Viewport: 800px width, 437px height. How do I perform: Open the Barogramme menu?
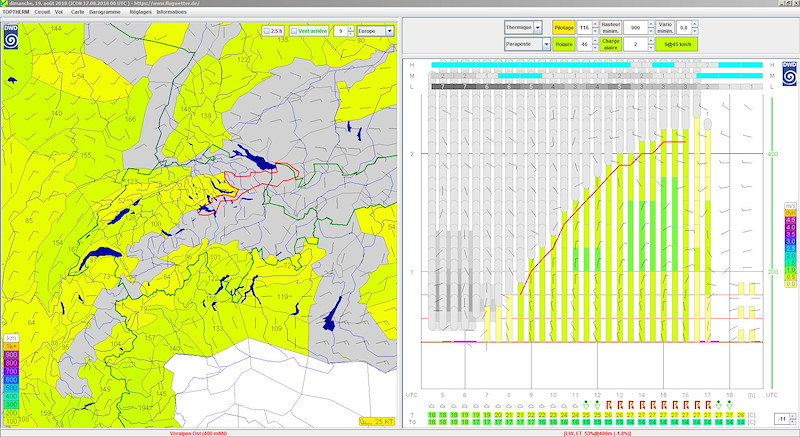(x=105, y=12)
